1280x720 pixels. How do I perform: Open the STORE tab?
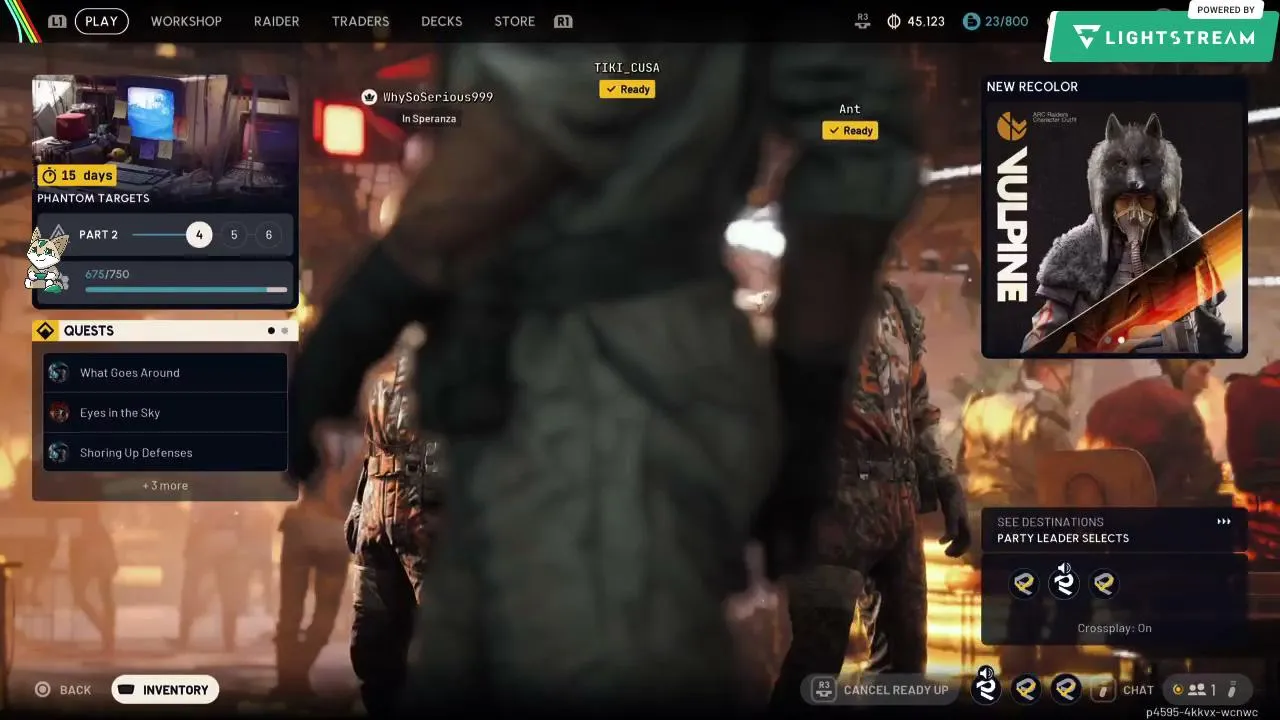(514, 21)
